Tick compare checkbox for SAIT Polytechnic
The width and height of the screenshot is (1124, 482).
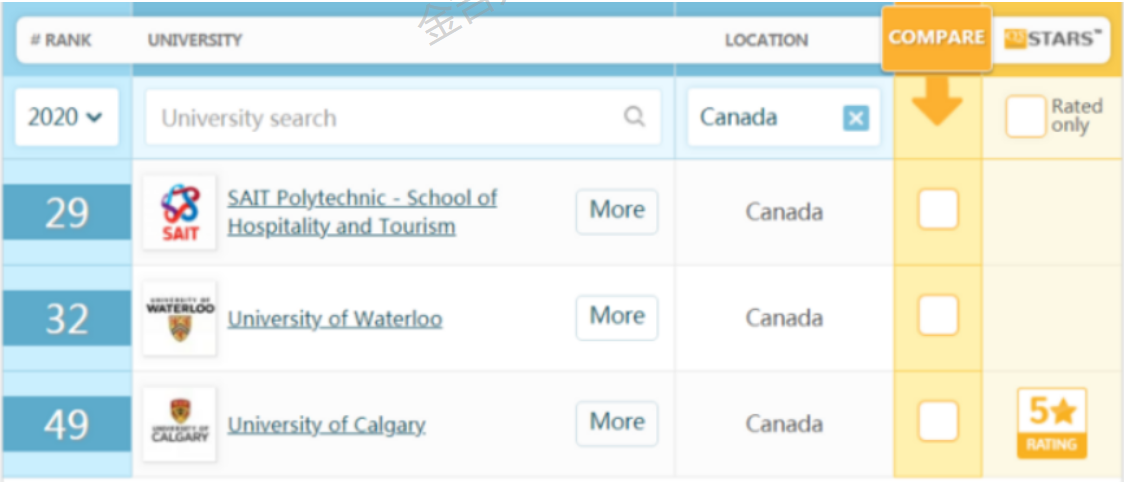tap(938, 210)
